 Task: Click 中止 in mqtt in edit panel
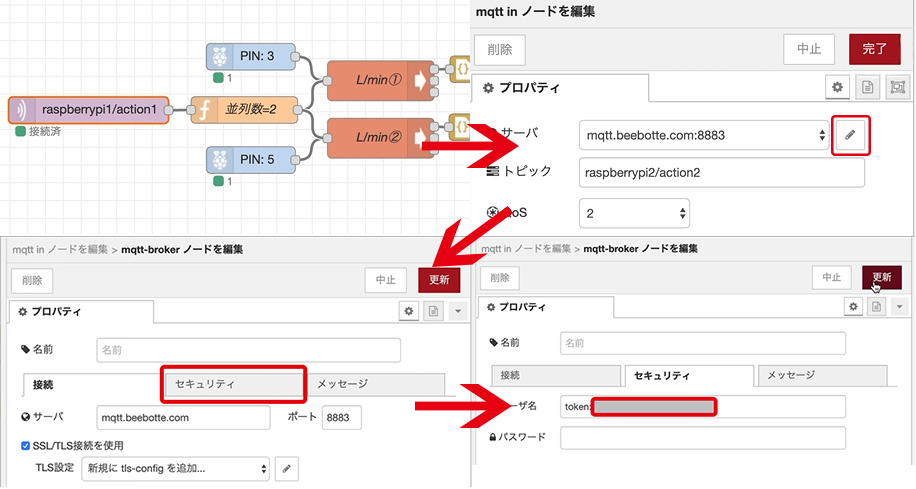pos(809,49)
